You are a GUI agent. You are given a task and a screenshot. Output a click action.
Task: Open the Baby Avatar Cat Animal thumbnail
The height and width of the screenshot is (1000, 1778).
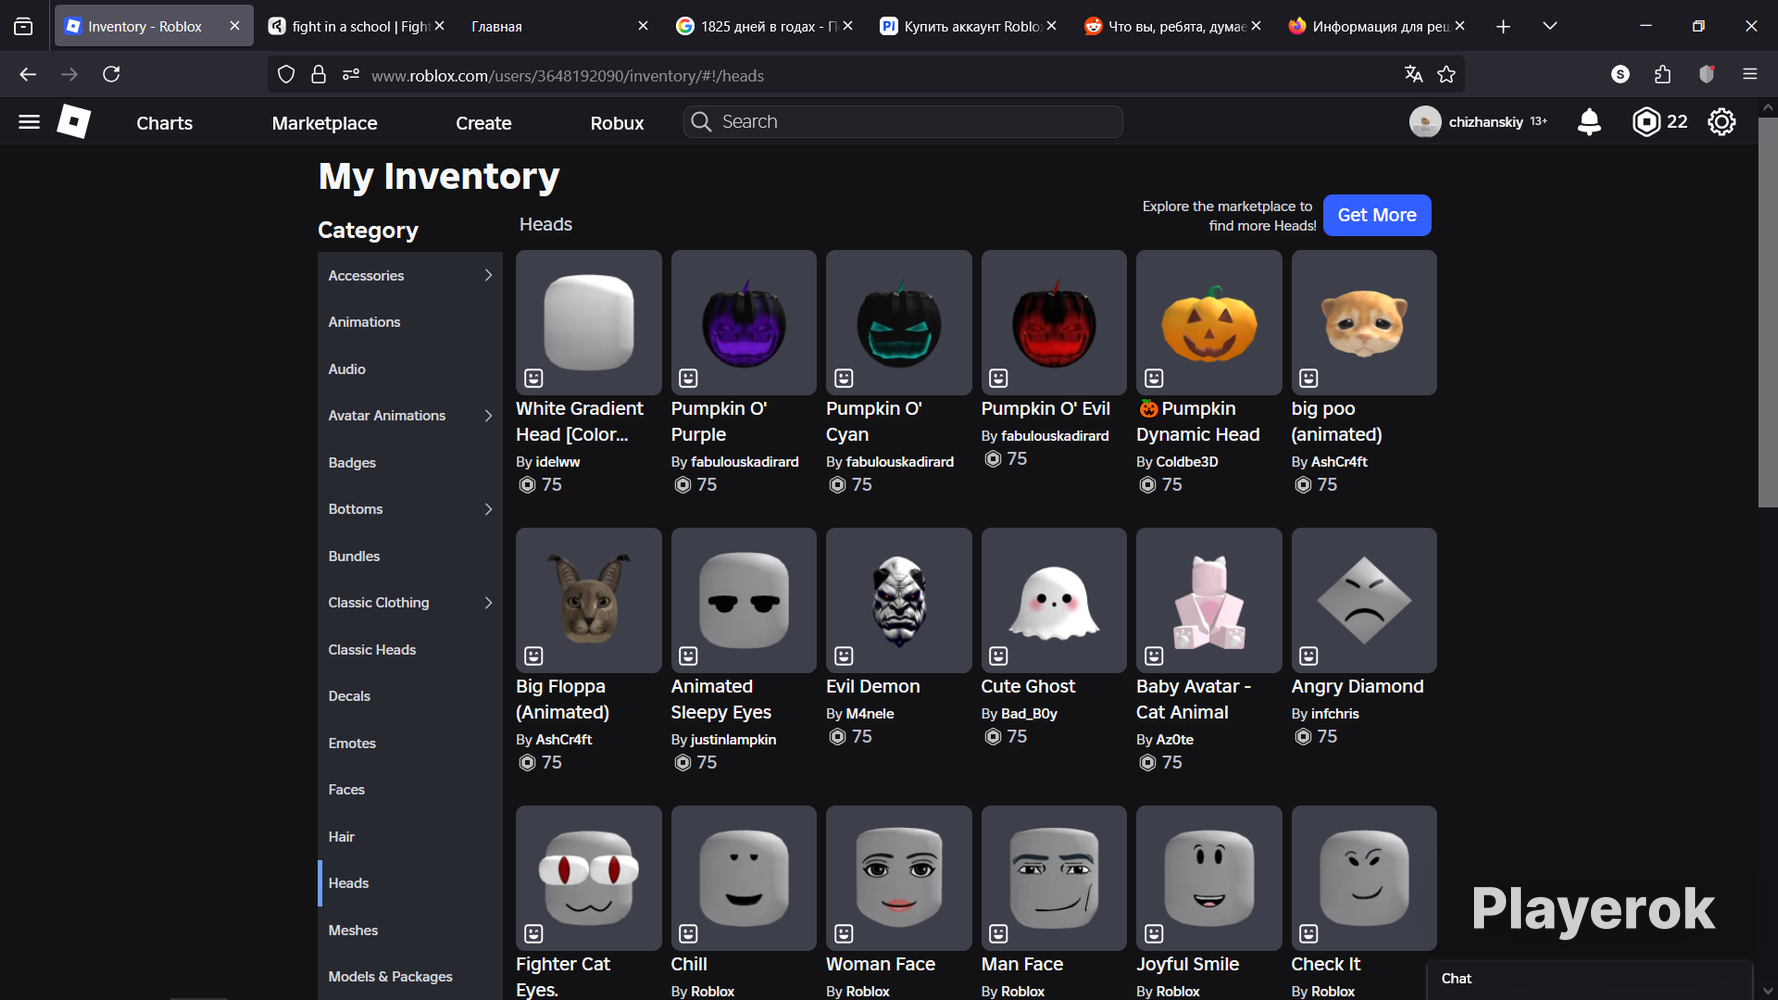[1209, 600]
